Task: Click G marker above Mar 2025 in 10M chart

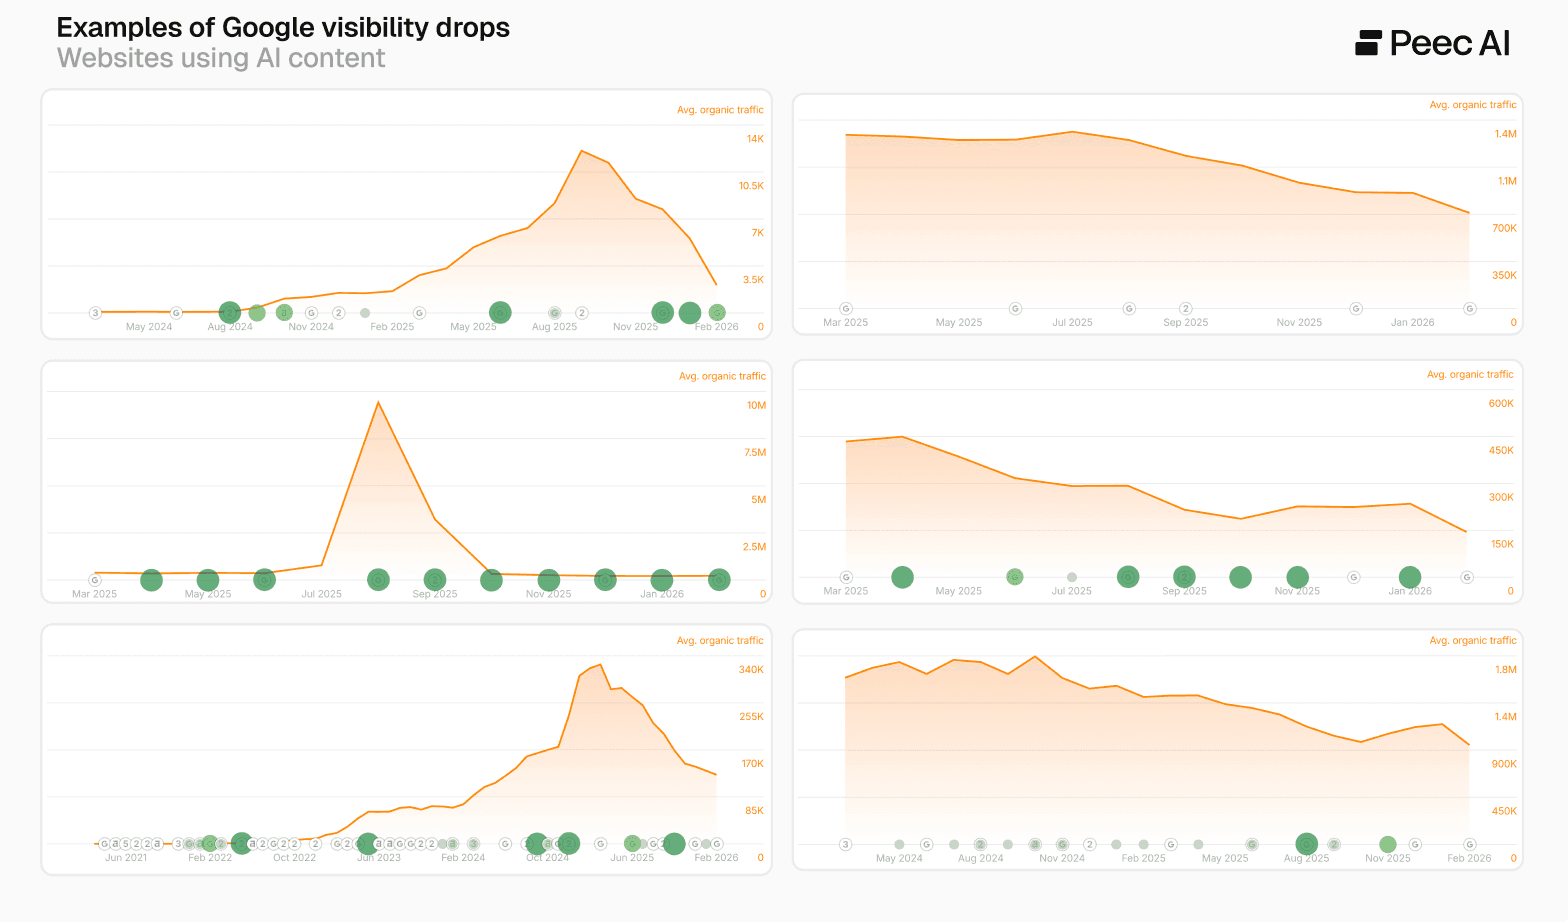Action: coord(95,580)
